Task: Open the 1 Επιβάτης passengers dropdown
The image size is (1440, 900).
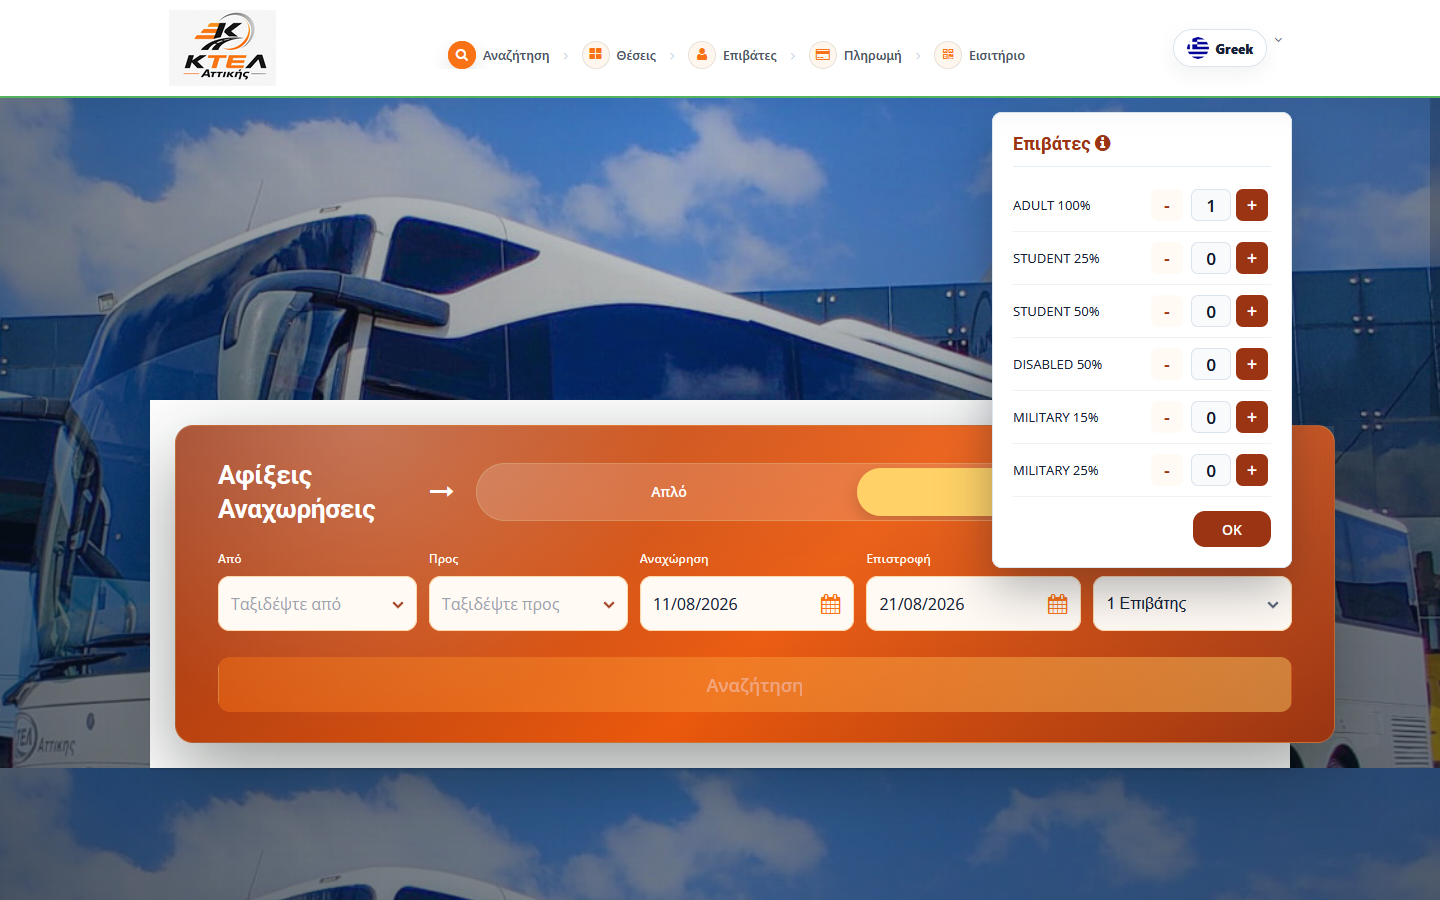Action: point(1192,603)
